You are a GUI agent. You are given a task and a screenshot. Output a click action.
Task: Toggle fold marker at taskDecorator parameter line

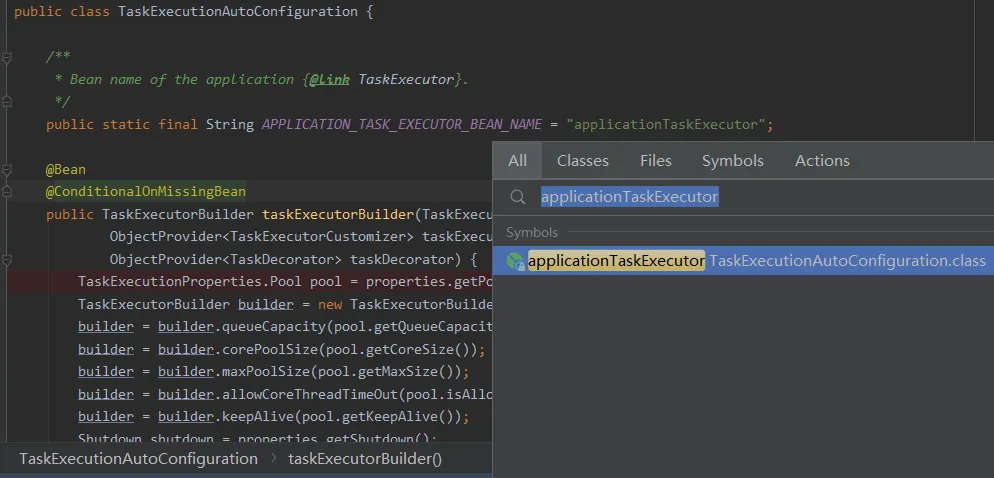(x=6, y=259)
